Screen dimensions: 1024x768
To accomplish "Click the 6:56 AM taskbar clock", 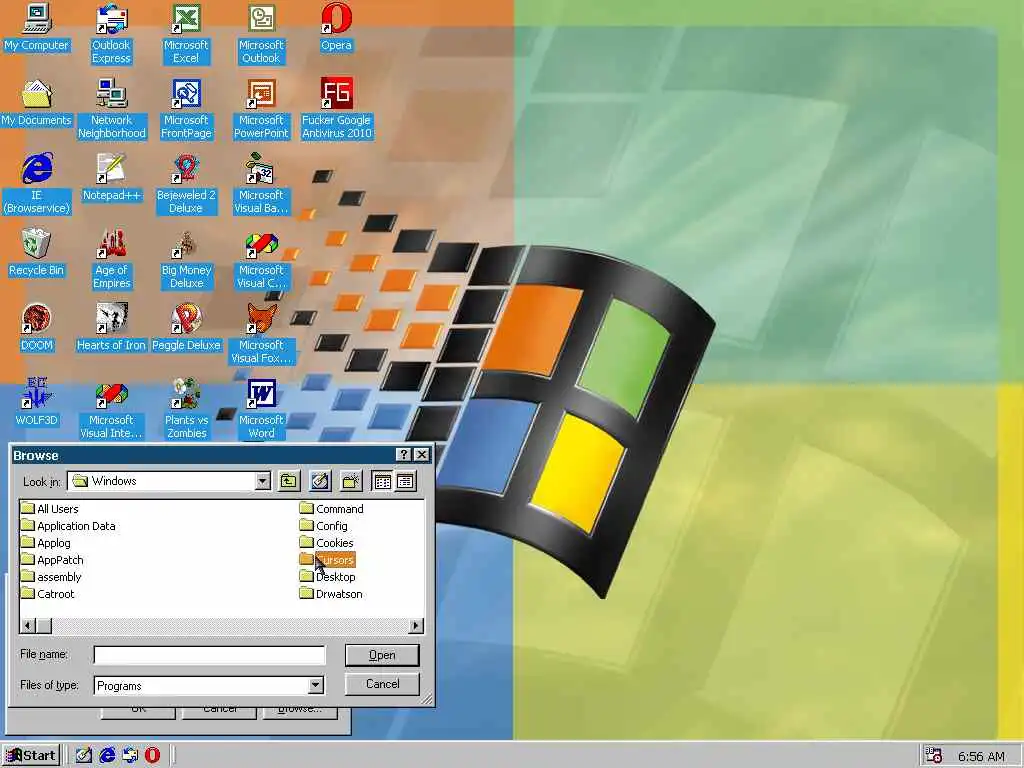I will 981,756.
